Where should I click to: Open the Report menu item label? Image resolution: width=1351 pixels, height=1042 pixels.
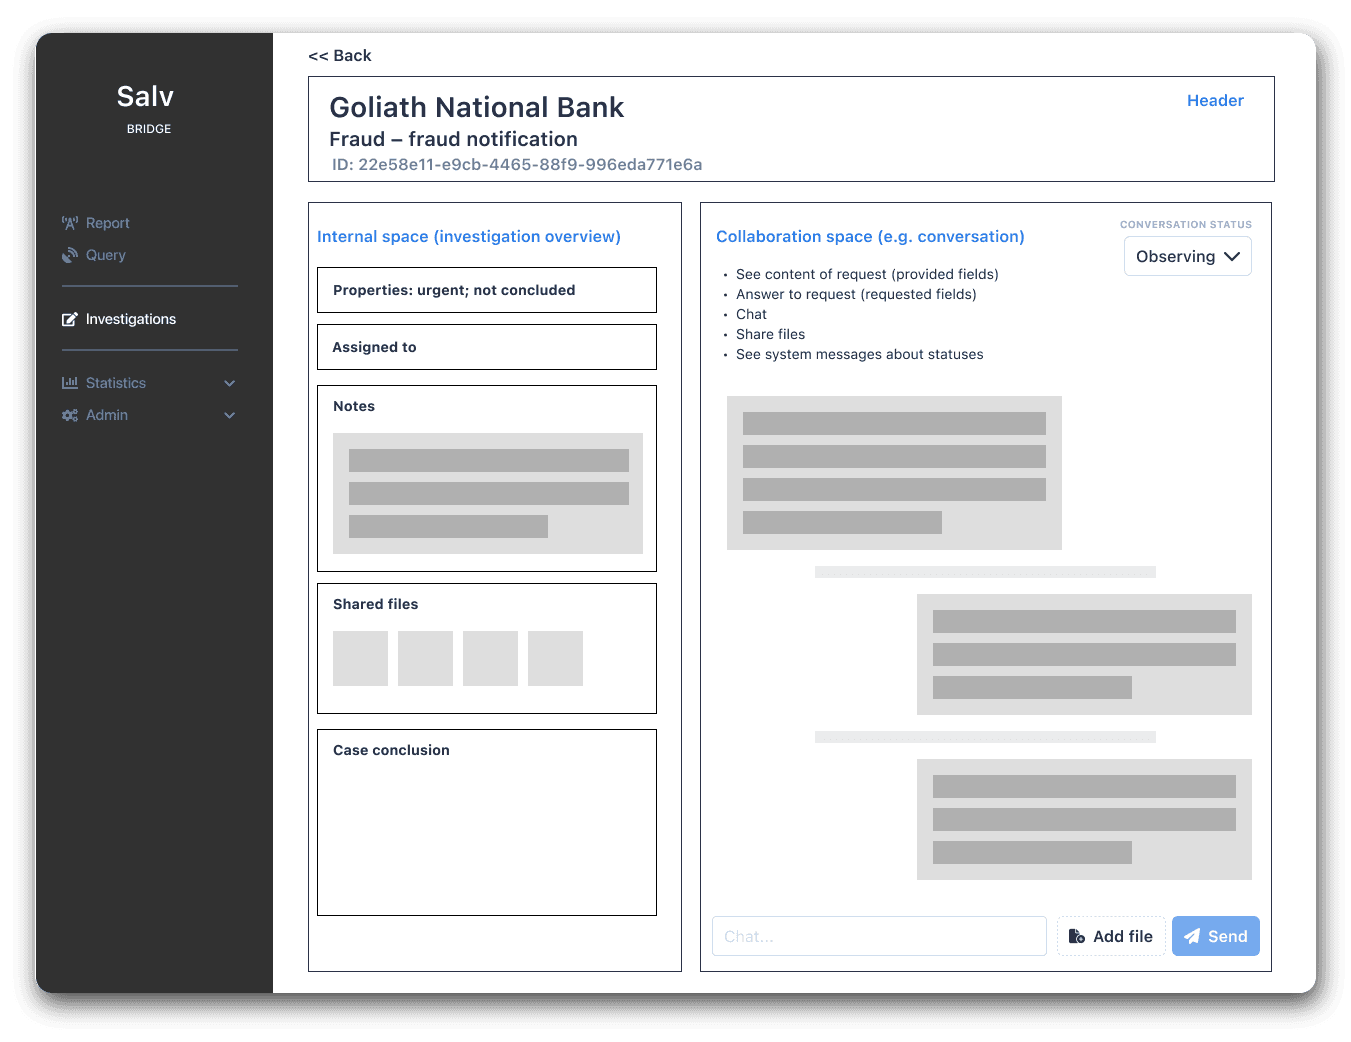tap(108, 223)
